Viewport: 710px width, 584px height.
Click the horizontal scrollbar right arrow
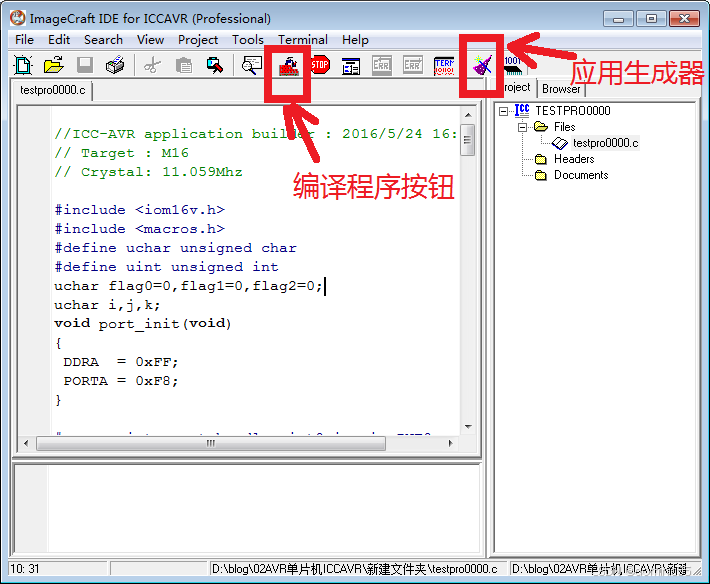pos(450,443)
